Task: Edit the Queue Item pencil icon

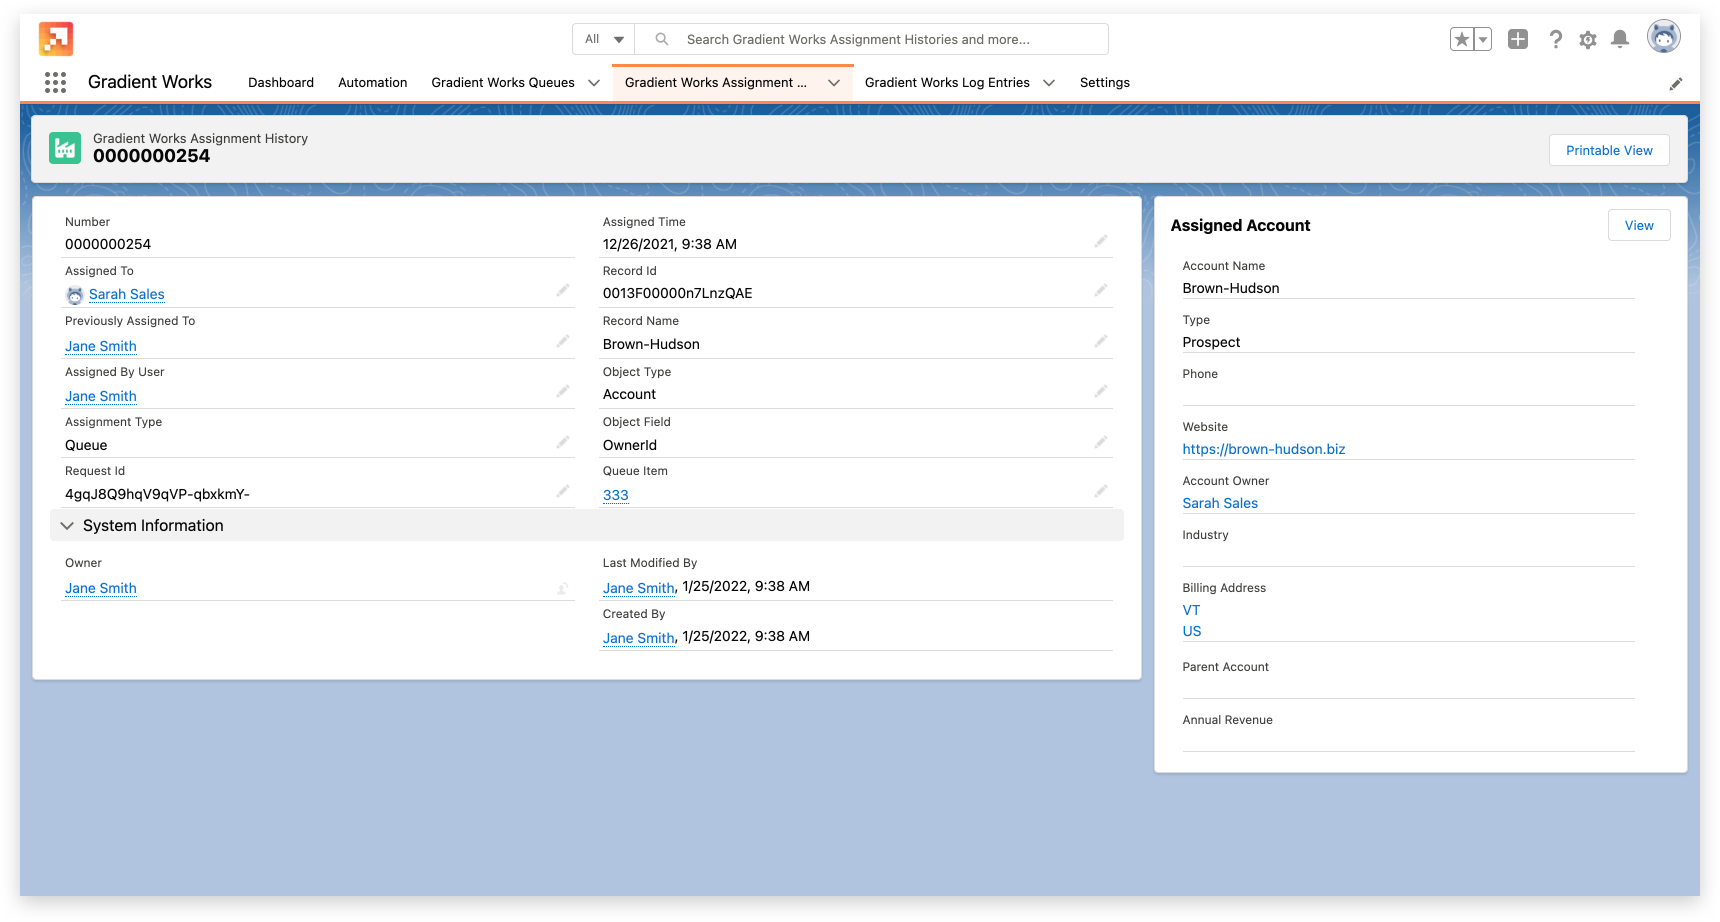Action: coord(1101,491)
